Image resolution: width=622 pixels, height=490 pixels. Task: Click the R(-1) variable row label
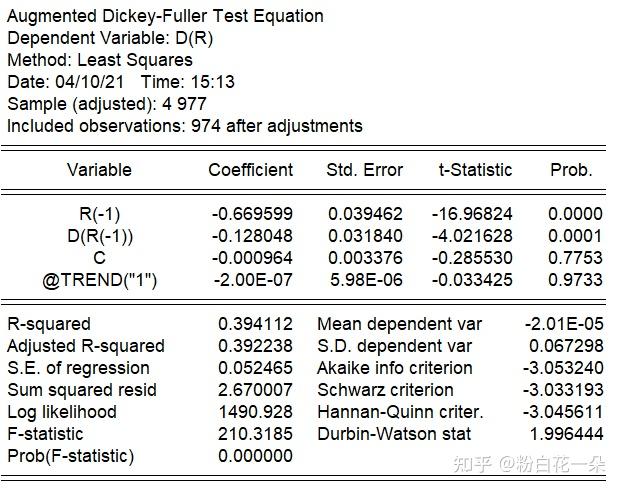click(99, 214)
